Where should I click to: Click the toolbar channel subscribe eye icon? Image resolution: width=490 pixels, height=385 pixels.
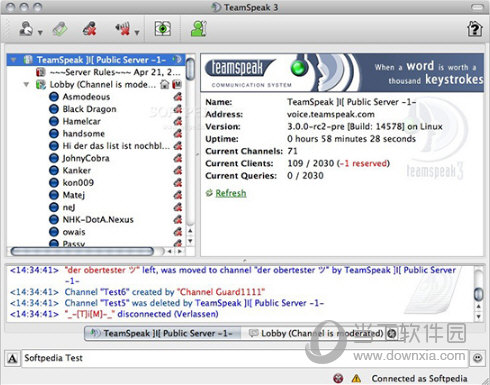tap(163, 29)
